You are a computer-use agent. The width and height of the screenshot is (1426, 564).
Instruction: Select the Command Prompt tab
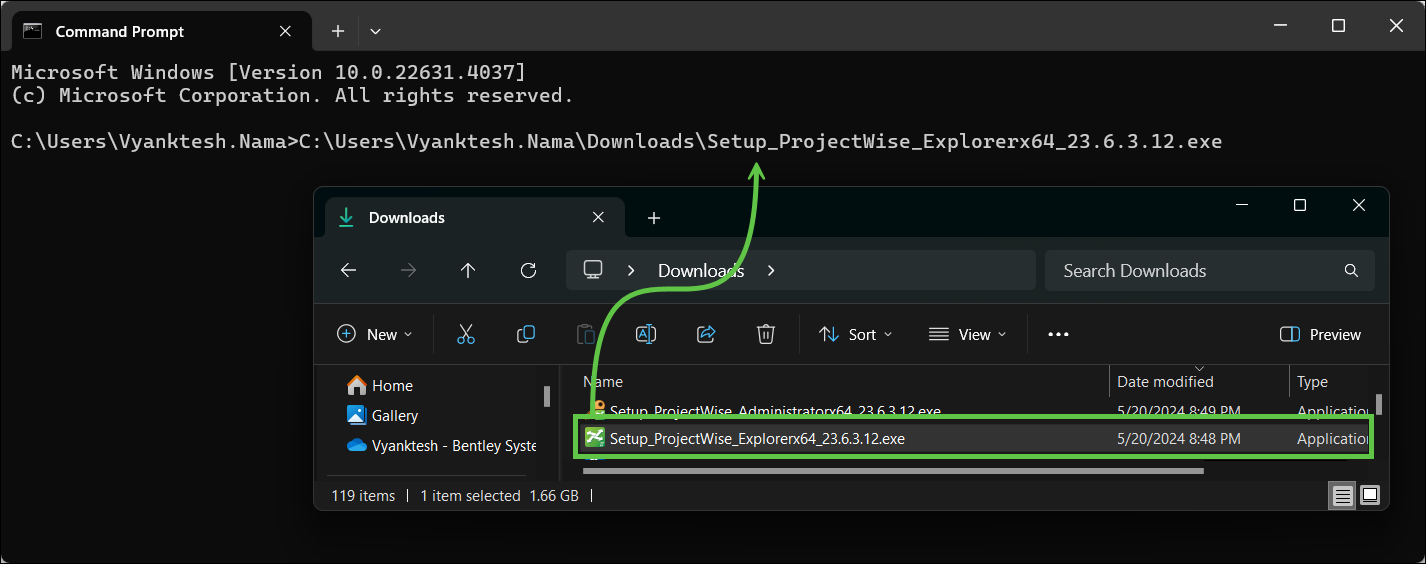pyautogui.click(x=160, y=31)
